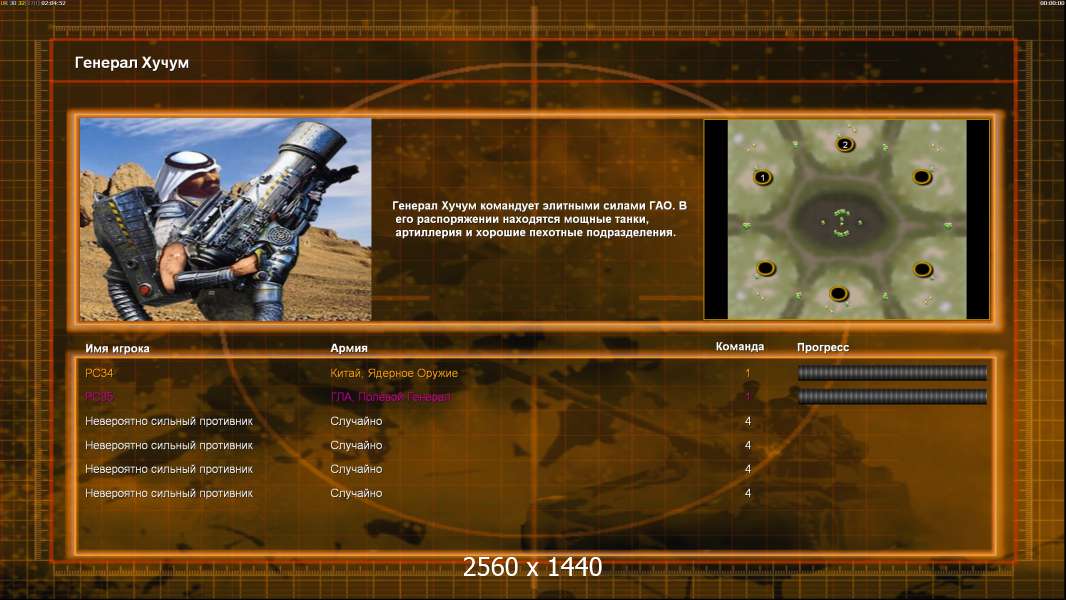Select the unnumbered top-right start position on minimap
The image size is (1066, 600).
point(922,177)
